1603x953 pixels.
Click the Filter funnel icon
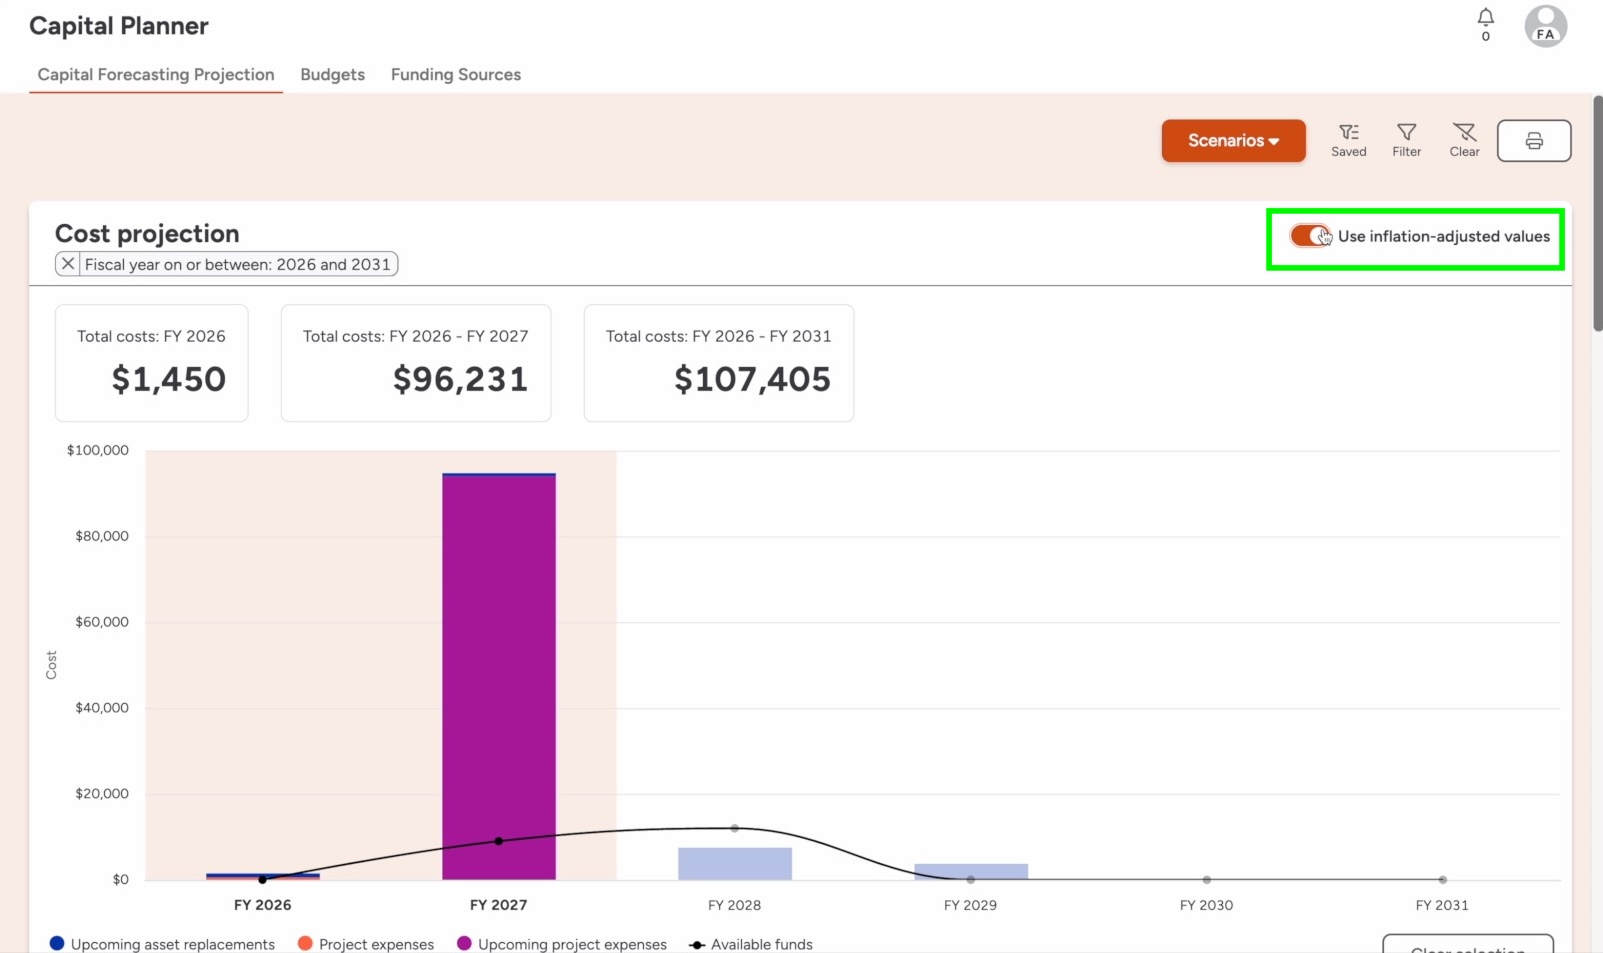tap(1406, 140)
